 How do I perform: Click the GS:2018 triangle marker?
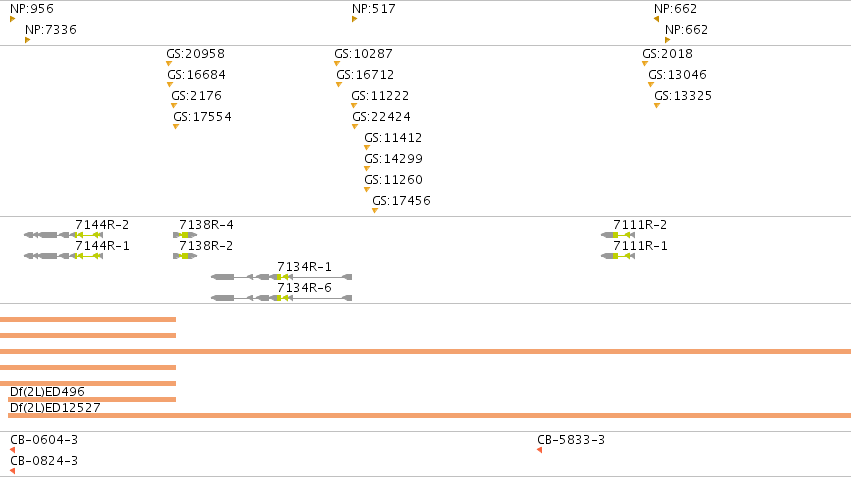coord(645,63)
